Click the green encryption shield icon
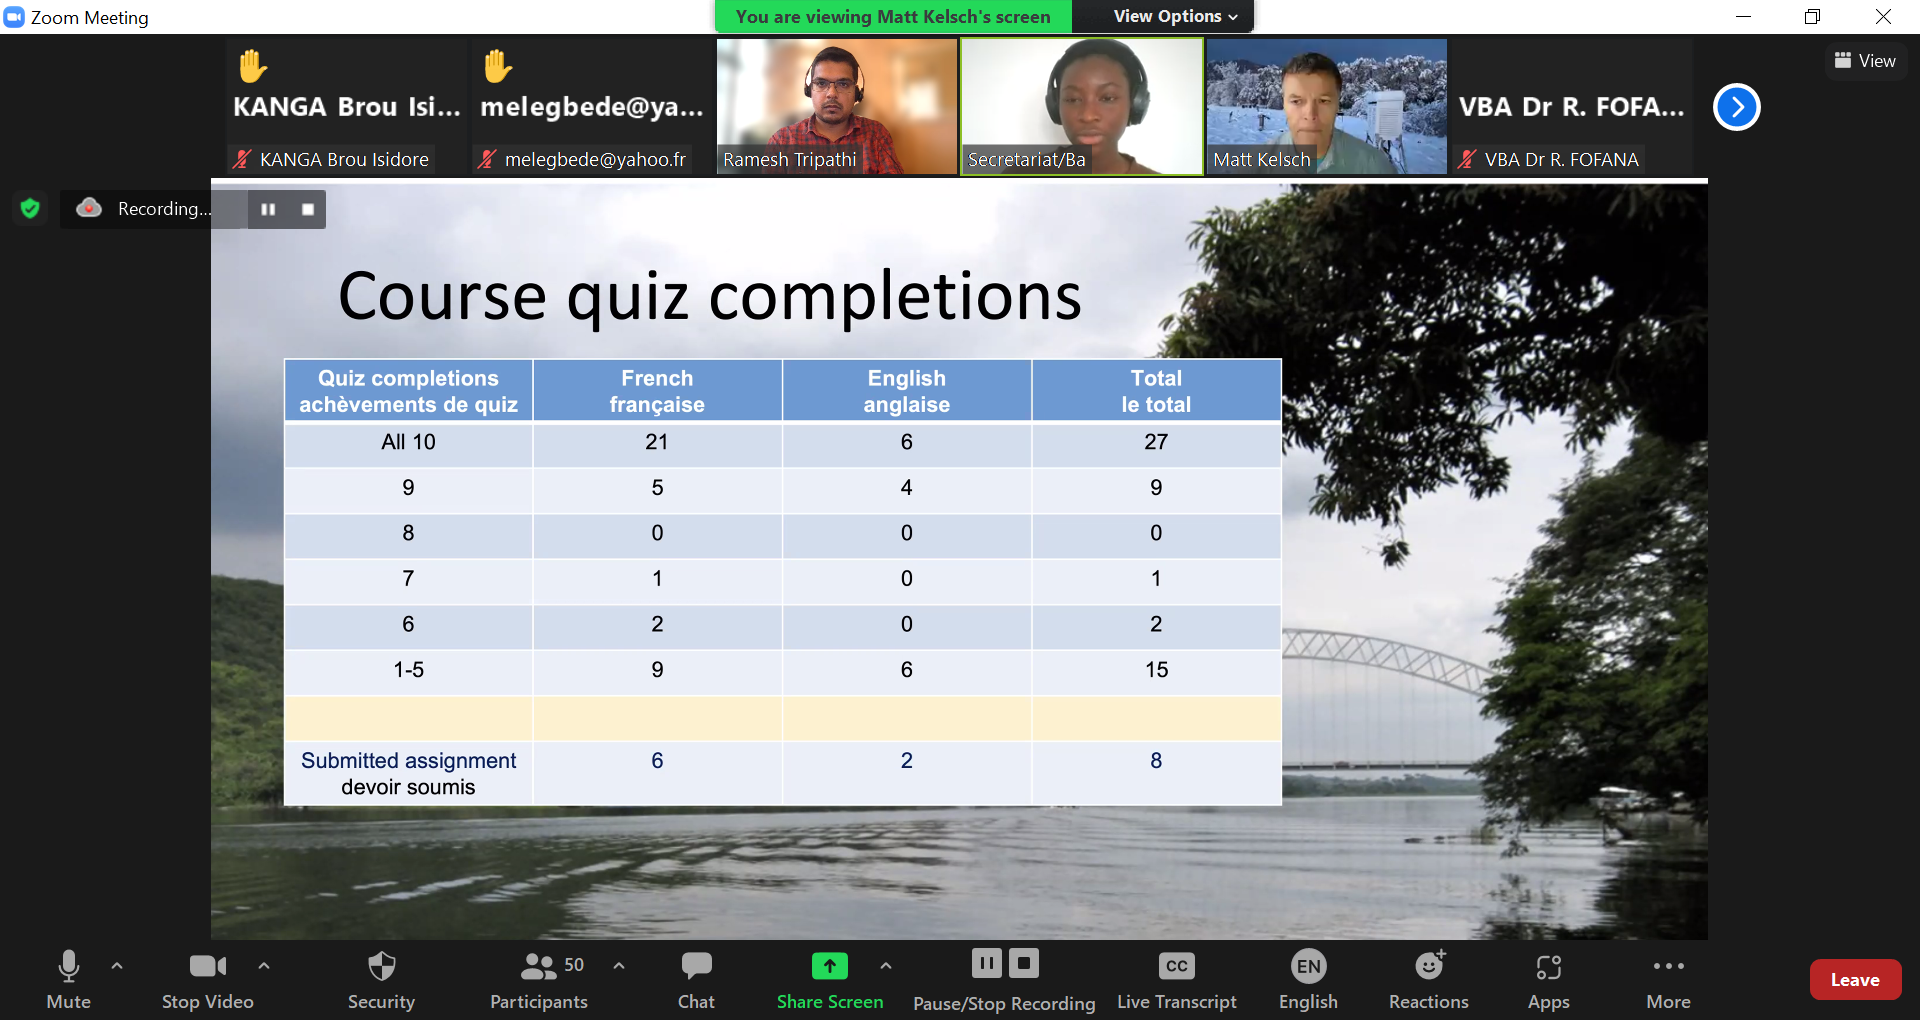Screen dimensions: 1920x1020 30,208
